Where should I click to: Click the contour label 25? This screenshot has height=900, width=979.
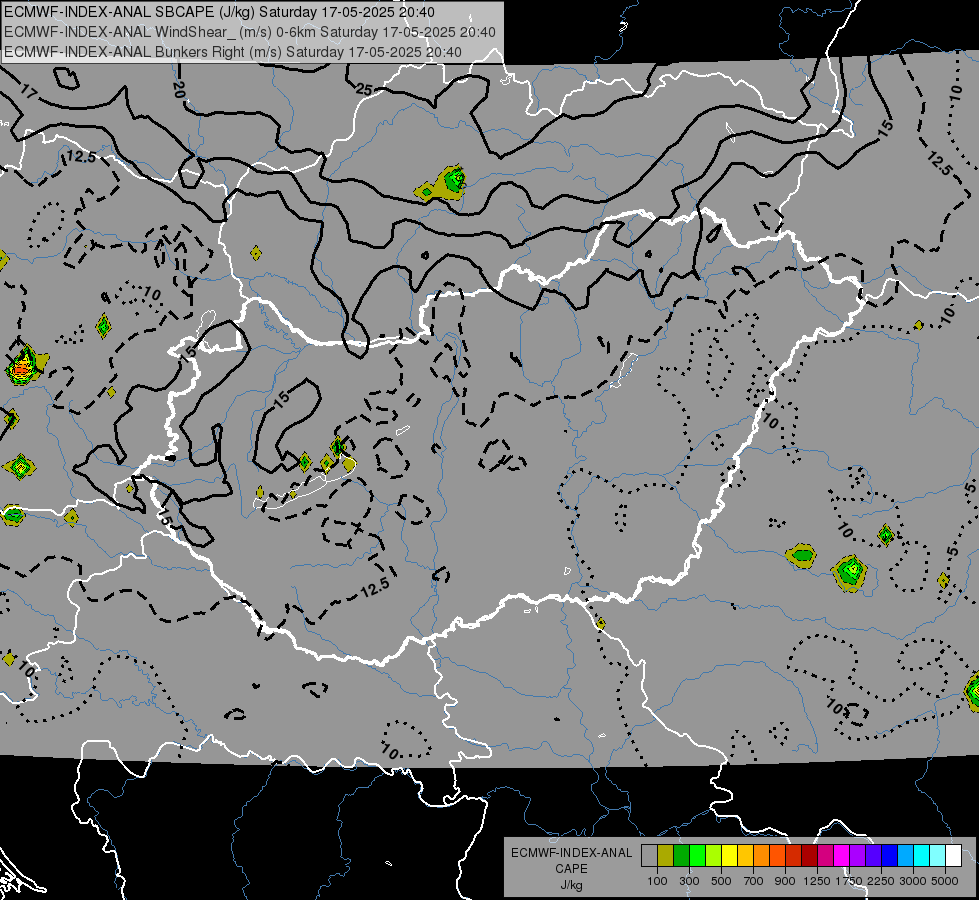(x=364, y=90)
